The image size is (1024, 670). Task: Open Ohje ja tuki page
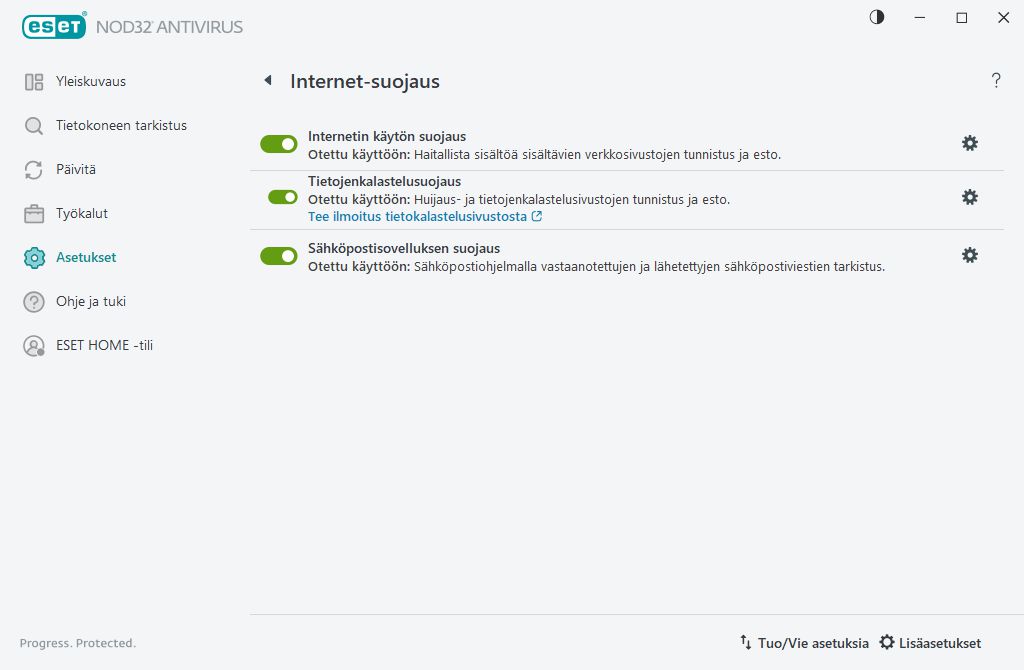tap(90, 302)
